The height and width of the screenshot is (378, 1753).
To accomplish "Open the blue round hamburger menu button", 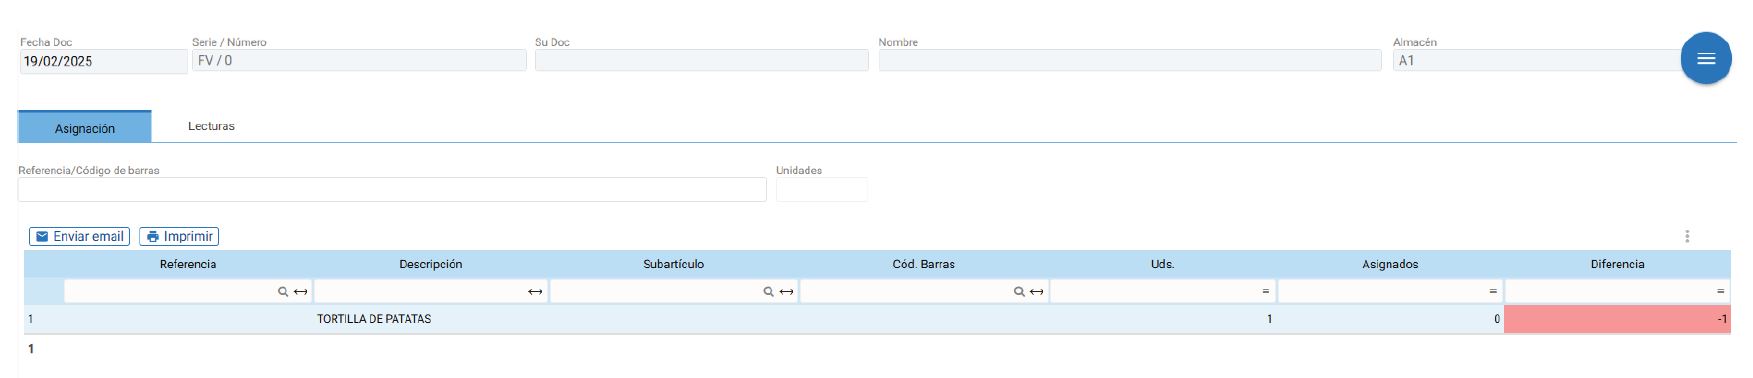I will 1706,58.
